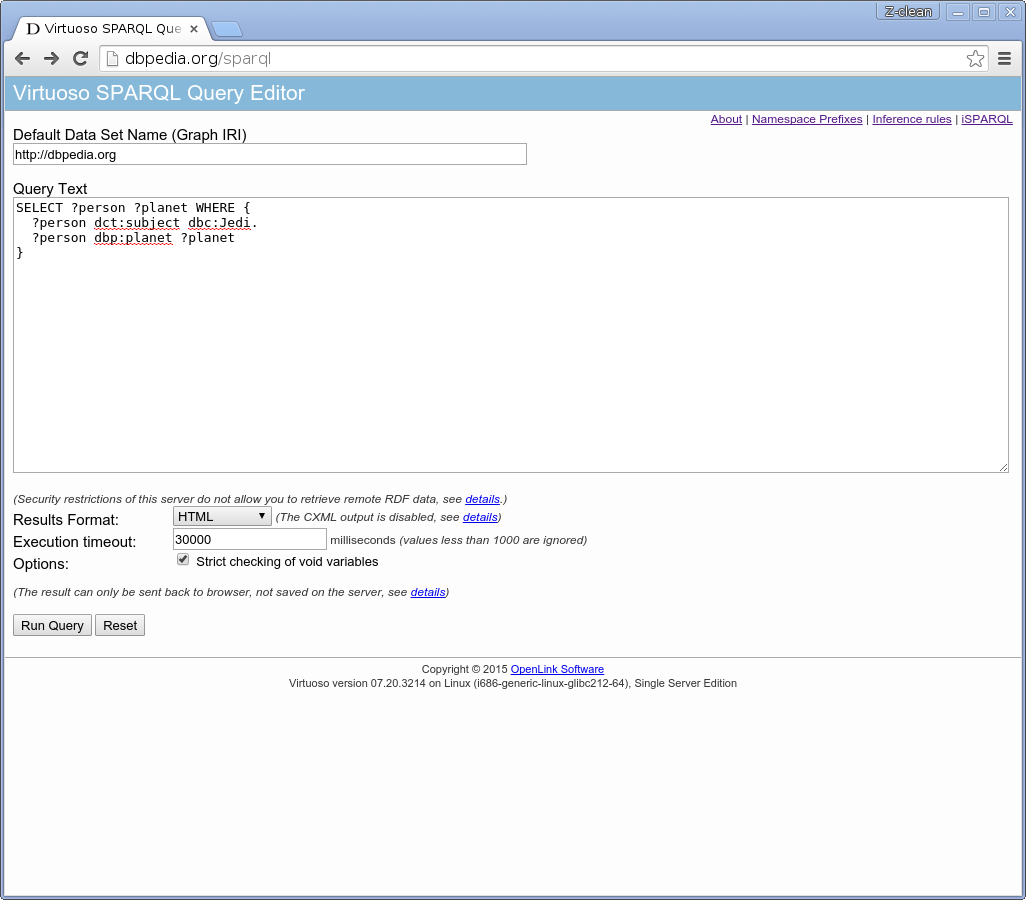Close the Virtuoso SPARQL tab

coord(194,29)
